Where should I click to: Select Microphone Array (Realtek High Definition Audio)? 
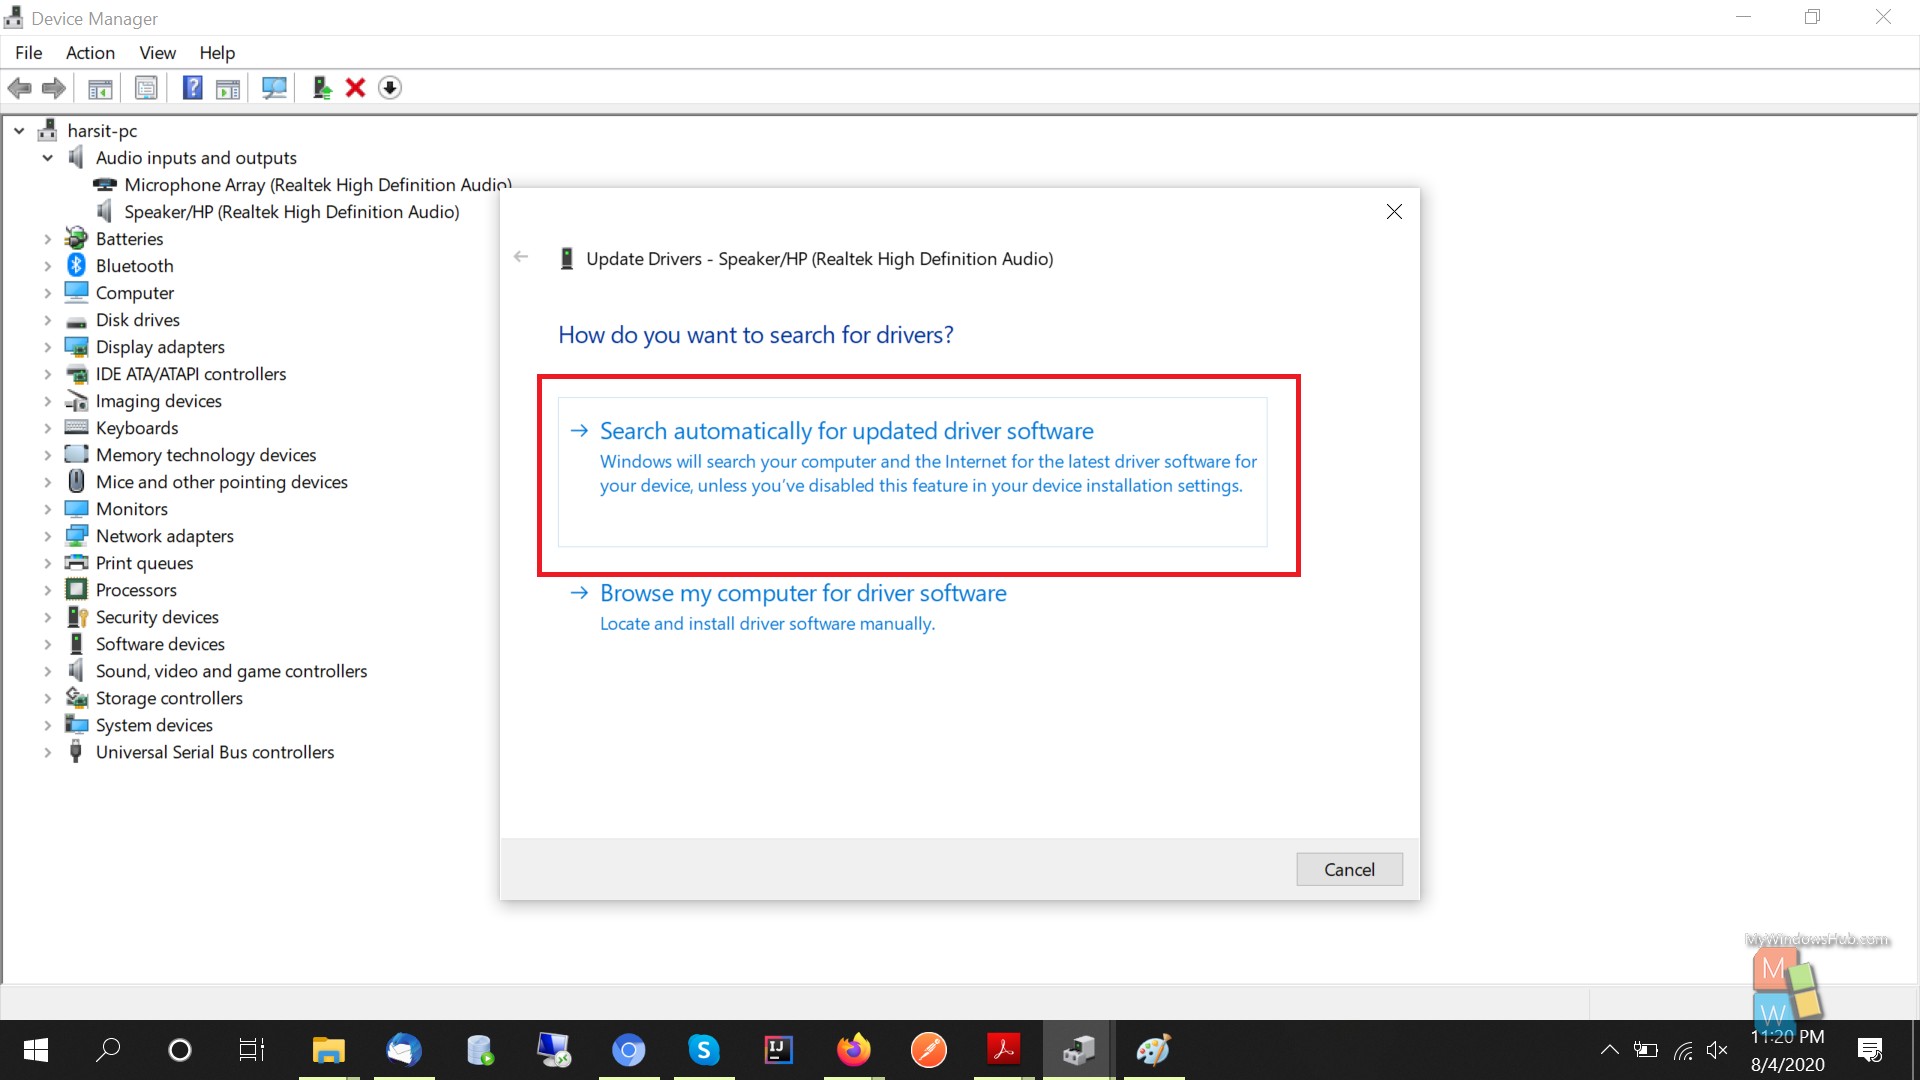coord(317,185)
